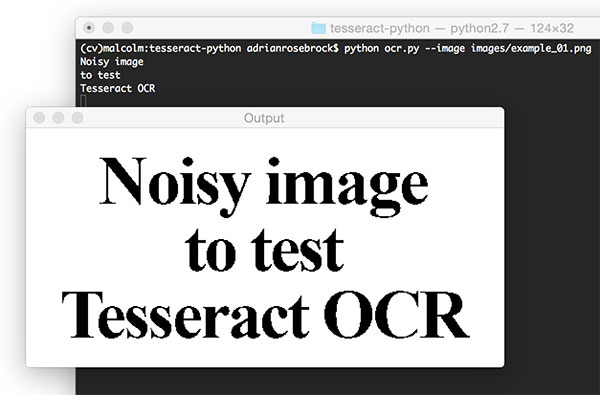Screen dimensions: 600x395
Task: Click terminal output line 'Tesseract OCR'
Action: point(117,88)
